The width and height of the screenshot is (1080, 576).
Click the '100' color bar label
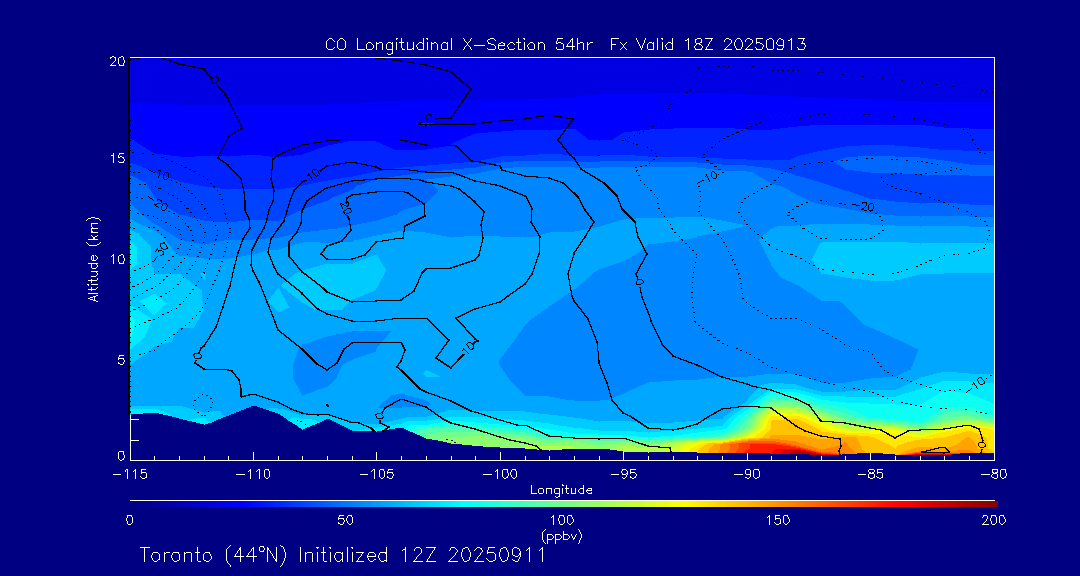point(561,520)
